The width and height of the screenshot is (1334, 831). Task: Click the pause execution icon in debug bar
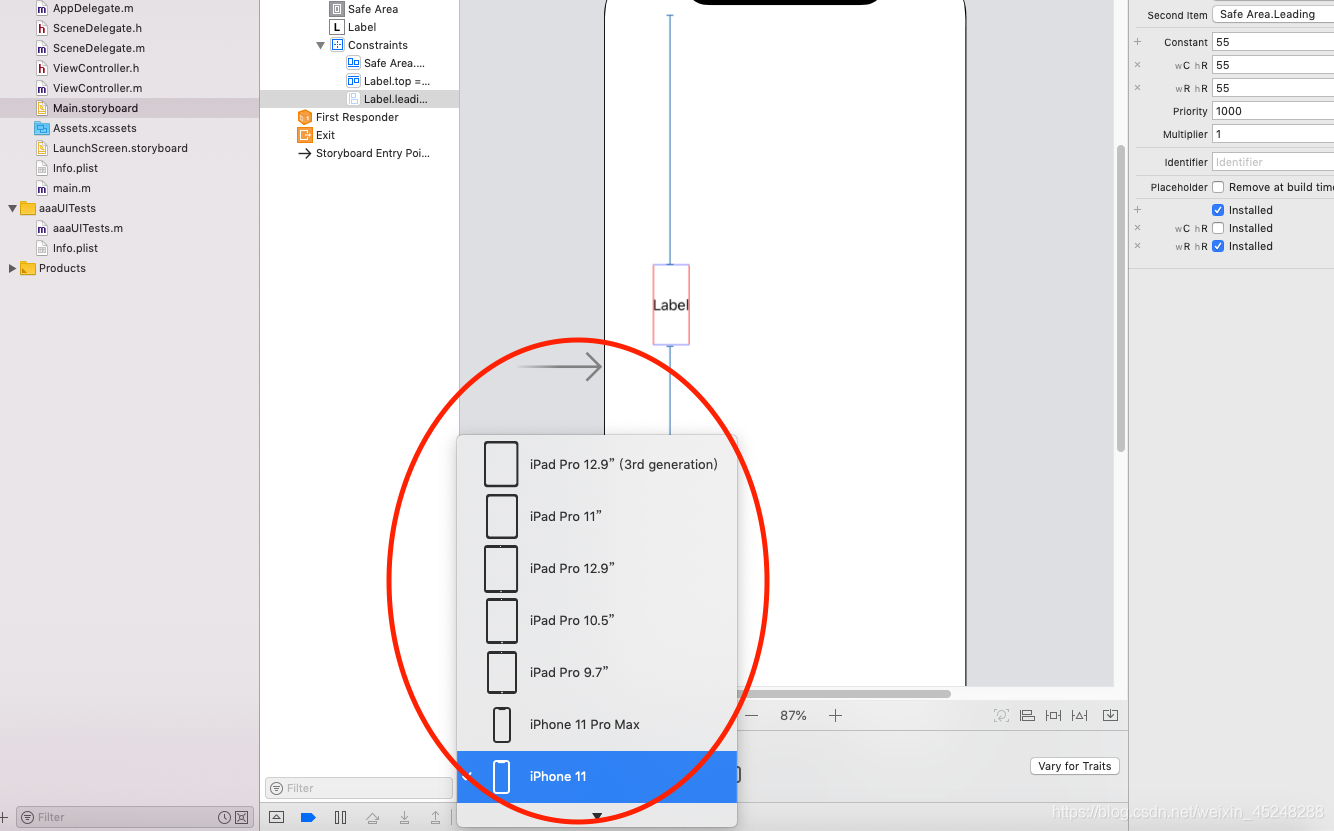pyautogui.click(x=340, y=817)
